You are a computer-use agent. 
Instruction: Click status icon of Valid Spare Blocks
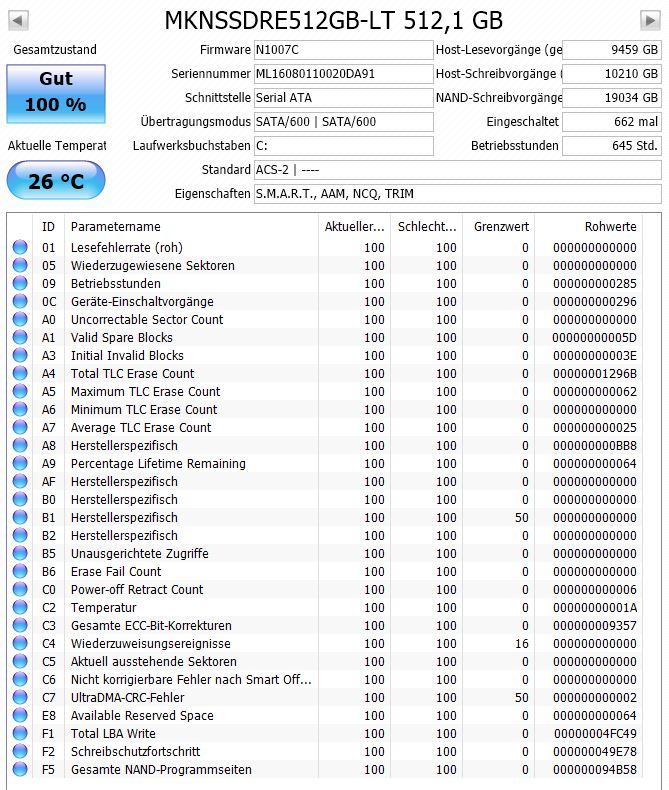pyautogui.click(x=20, y=338)
